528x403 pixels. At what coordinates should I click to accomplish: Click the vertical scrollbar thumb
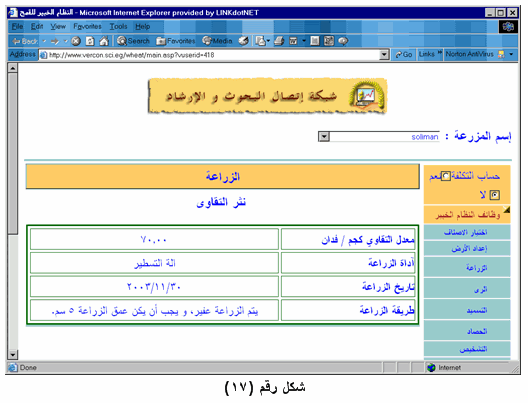[x=12, y=154]
